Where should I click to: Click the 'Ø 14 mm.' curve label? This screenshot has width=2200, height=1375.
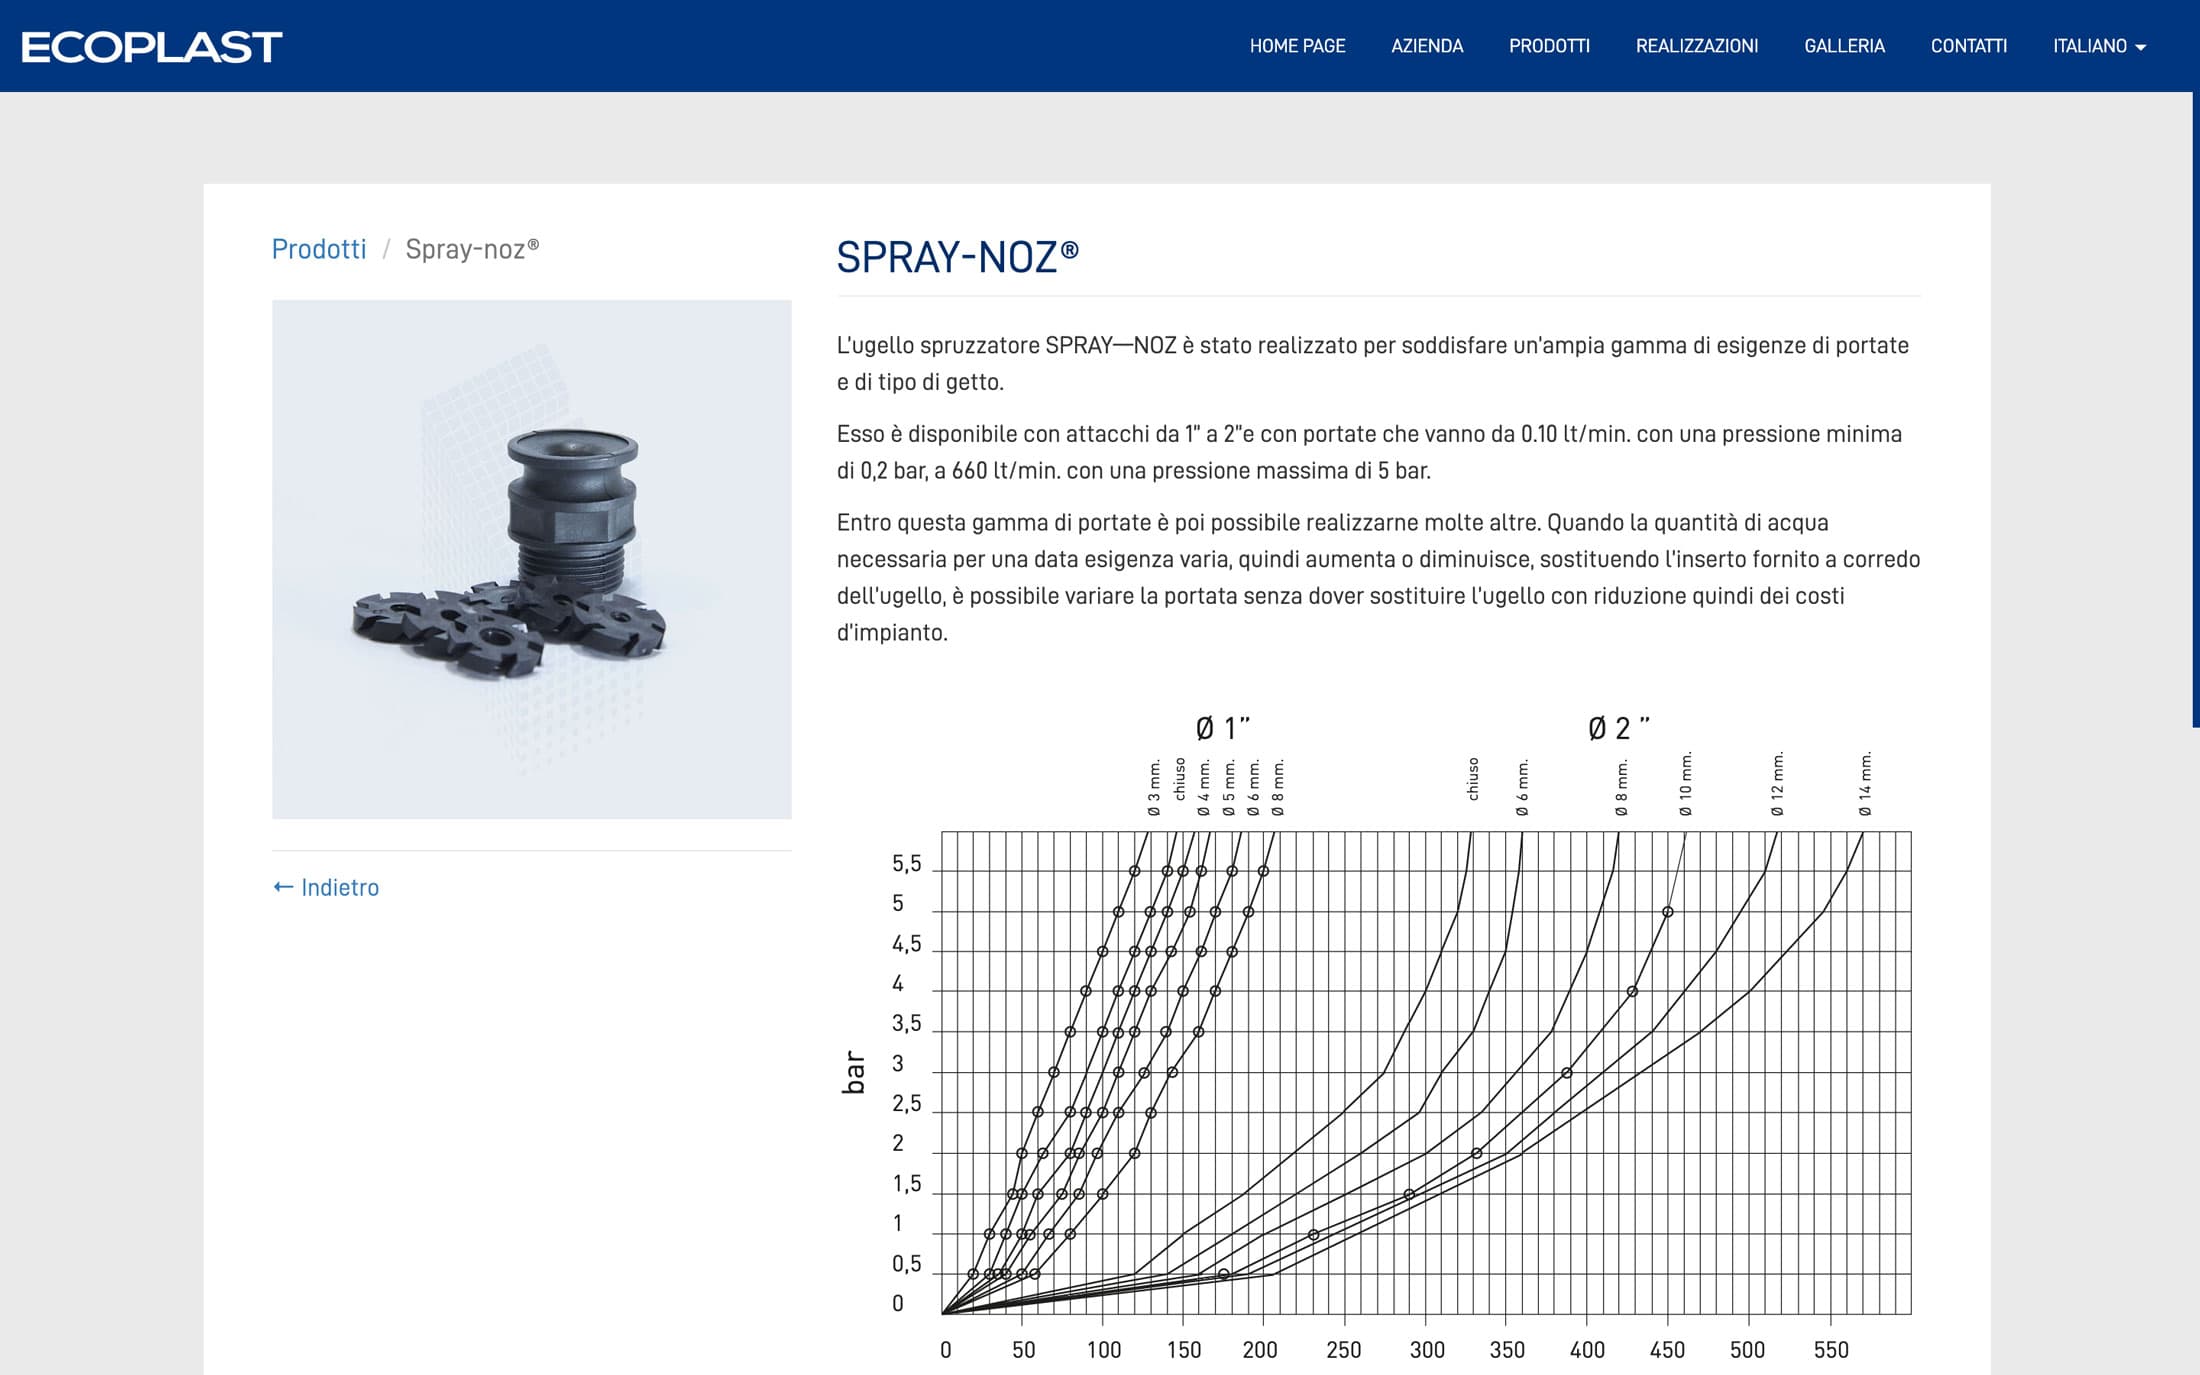(1865, 784)
